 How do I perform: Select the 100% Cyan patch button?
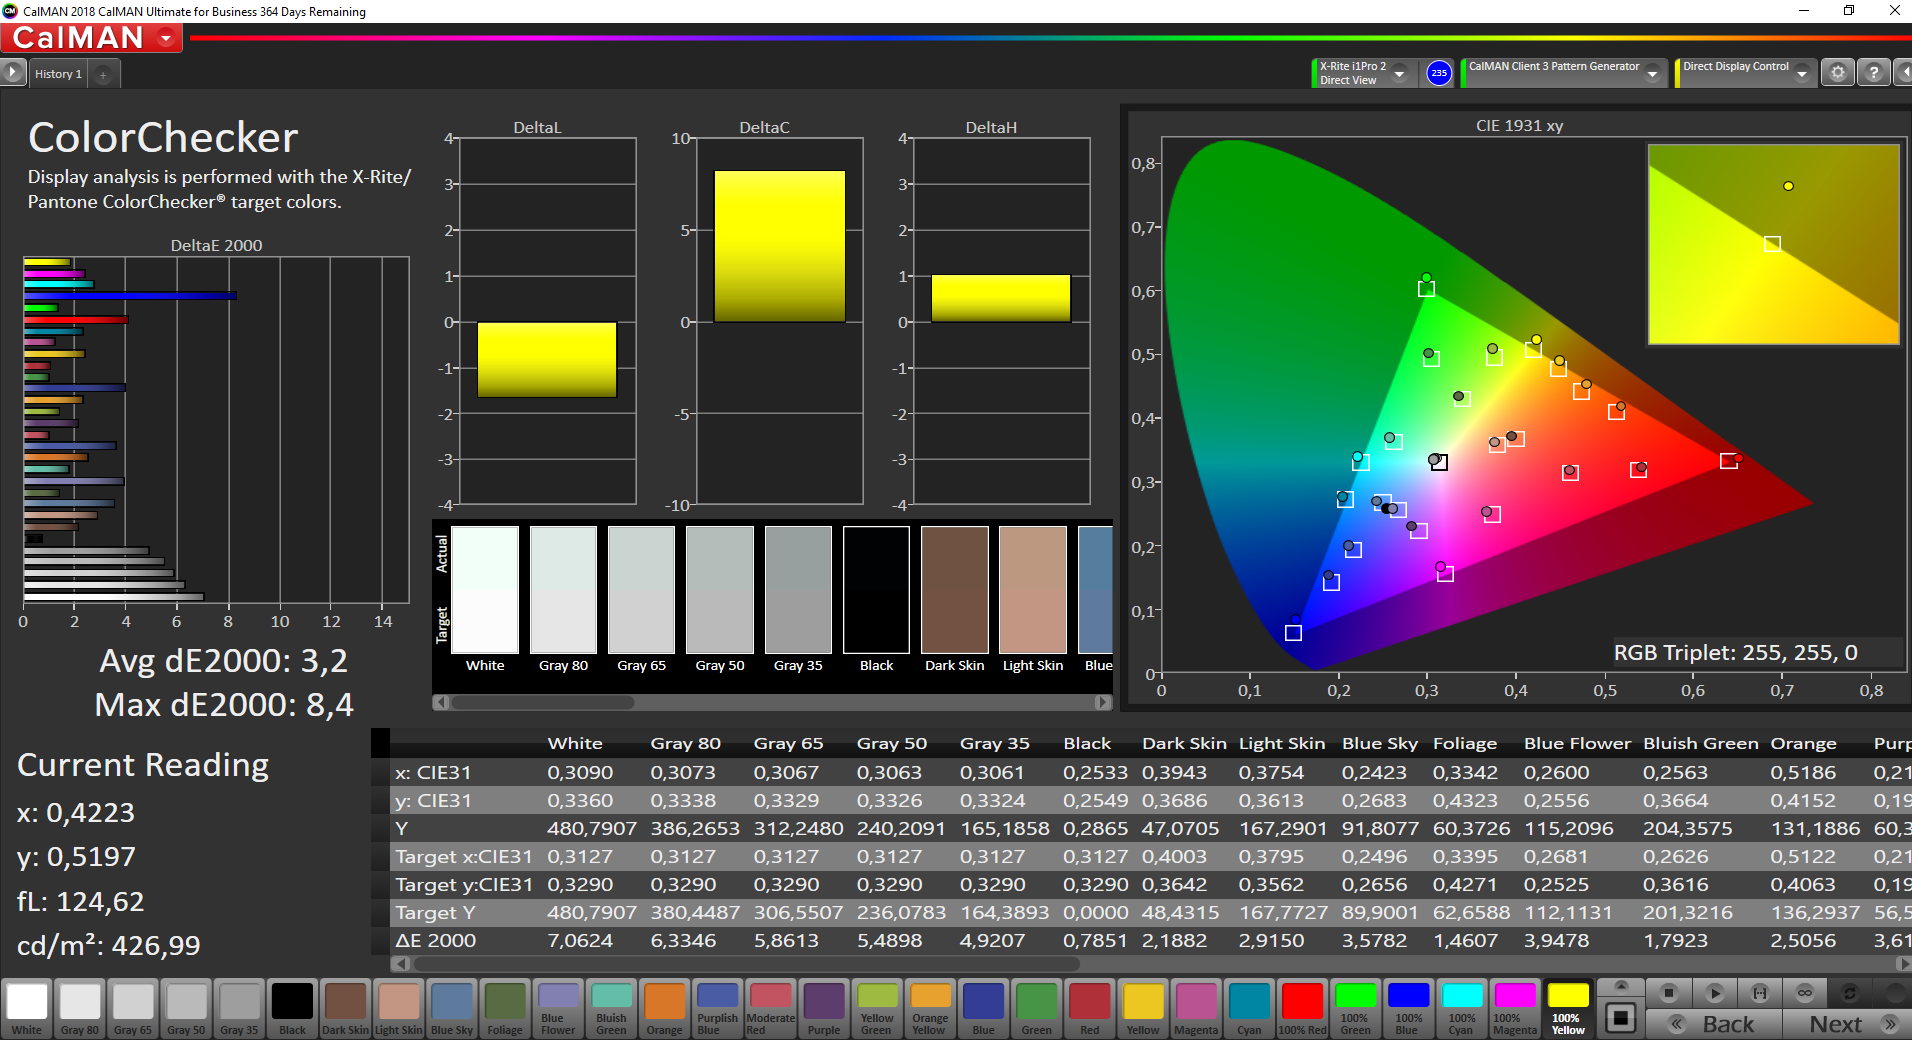[x=1461, y=1008]
